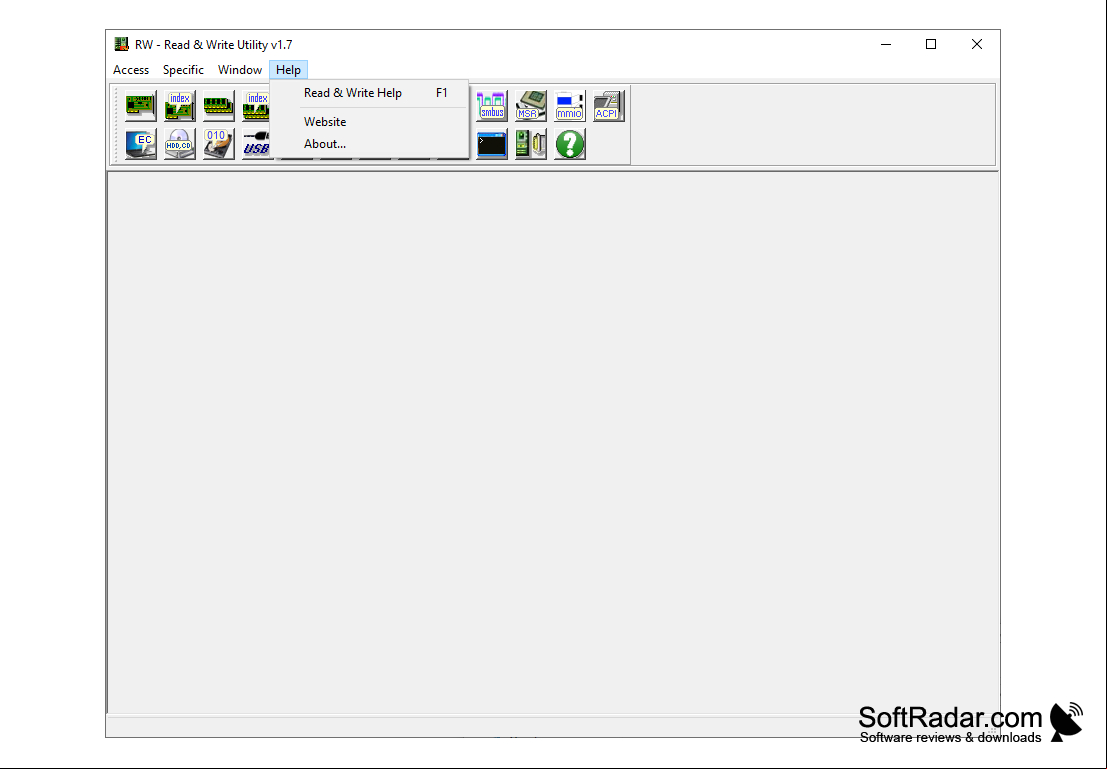This screenshot has height=769, width=1107.
Task: Open the green board and serial connector icon
Action: [x=531, y=144]
